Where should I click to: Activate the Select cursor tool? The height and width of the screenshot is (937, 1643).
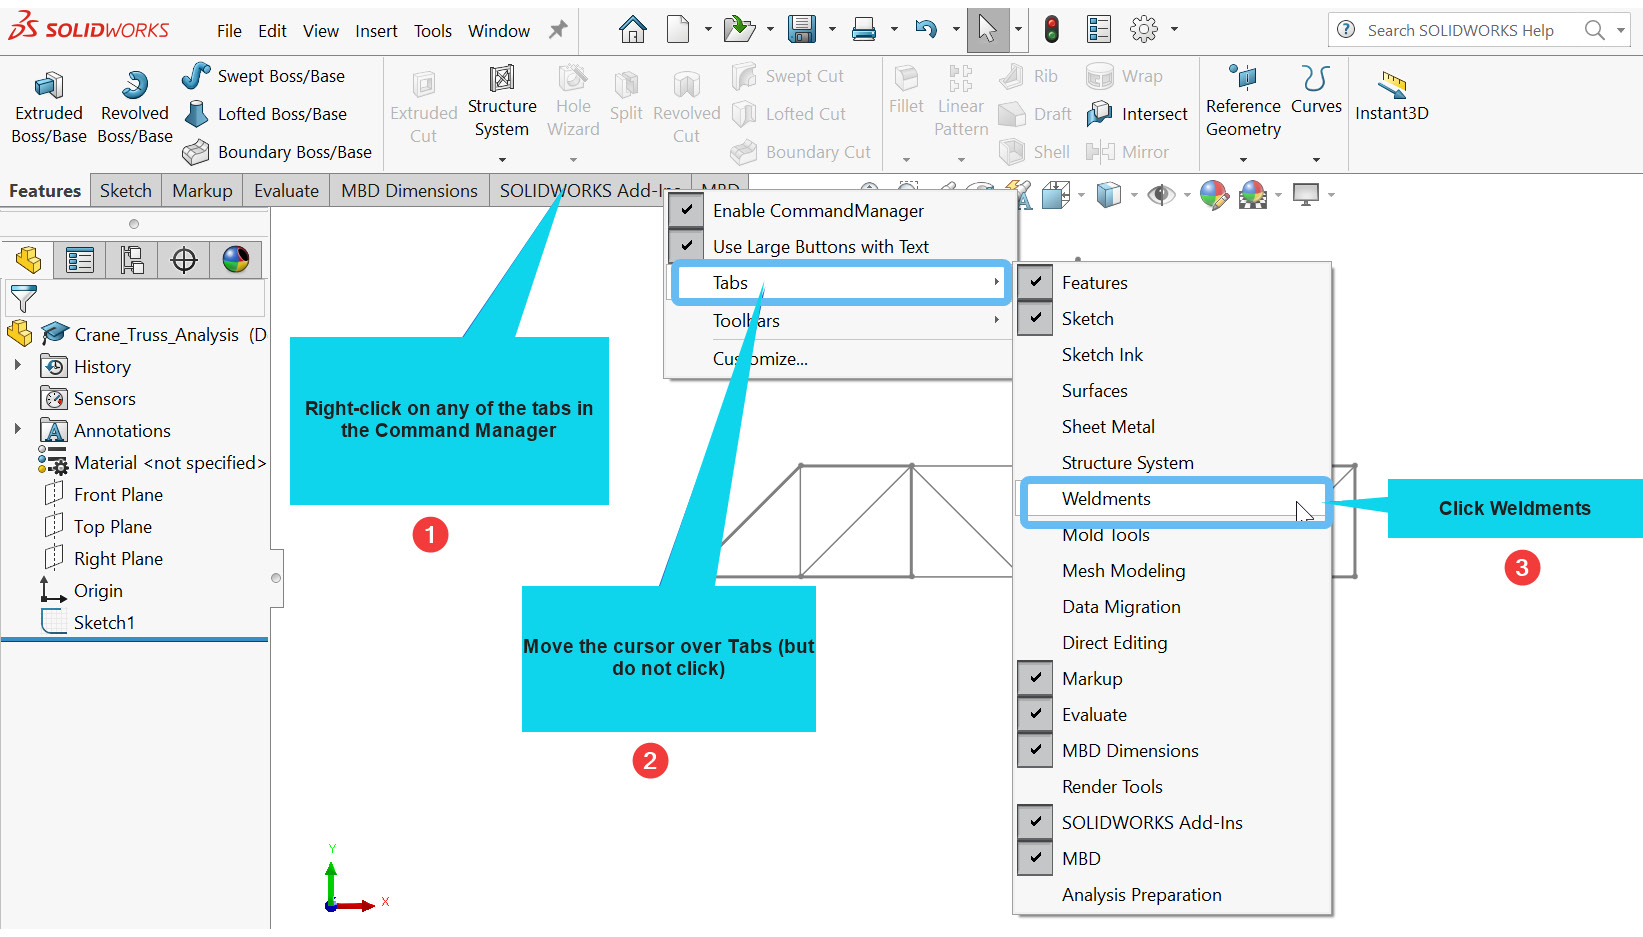click(x=987, y=30)
